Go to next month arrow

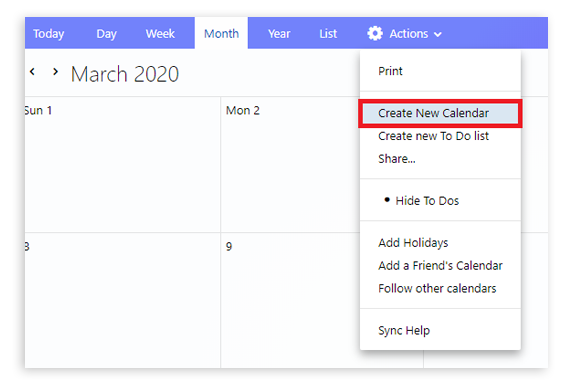click(x=55, y=72)
